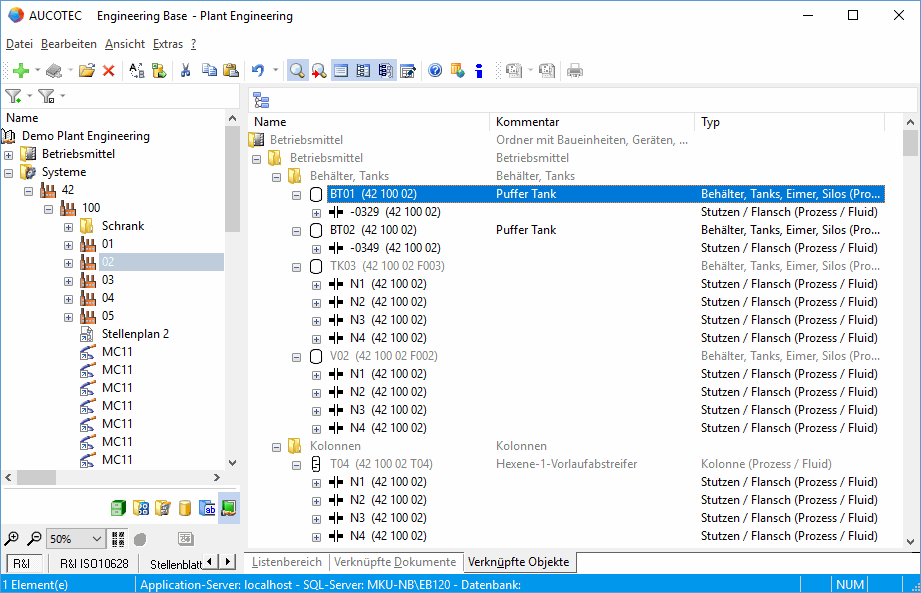The width and height of the screenshot is (921, 593).
Task: Click the green plus New icon
Action: pos(20,70)
